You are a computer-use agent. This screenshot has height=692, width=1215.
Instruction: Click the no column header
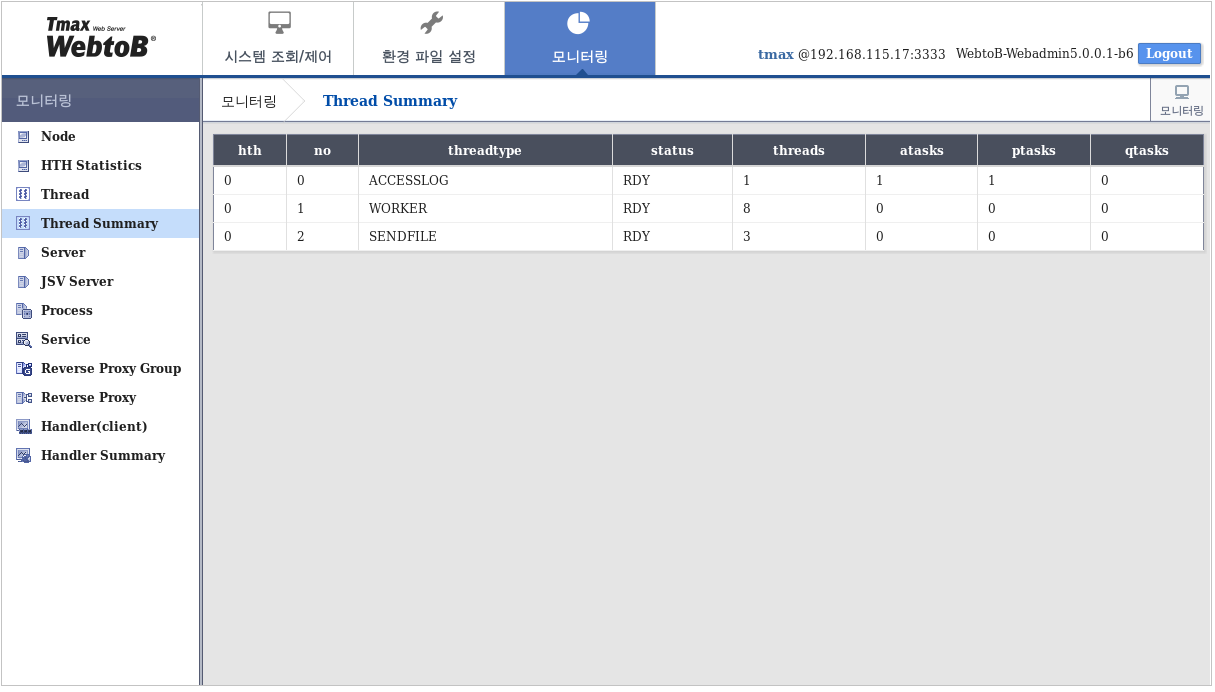click(322, 150)
